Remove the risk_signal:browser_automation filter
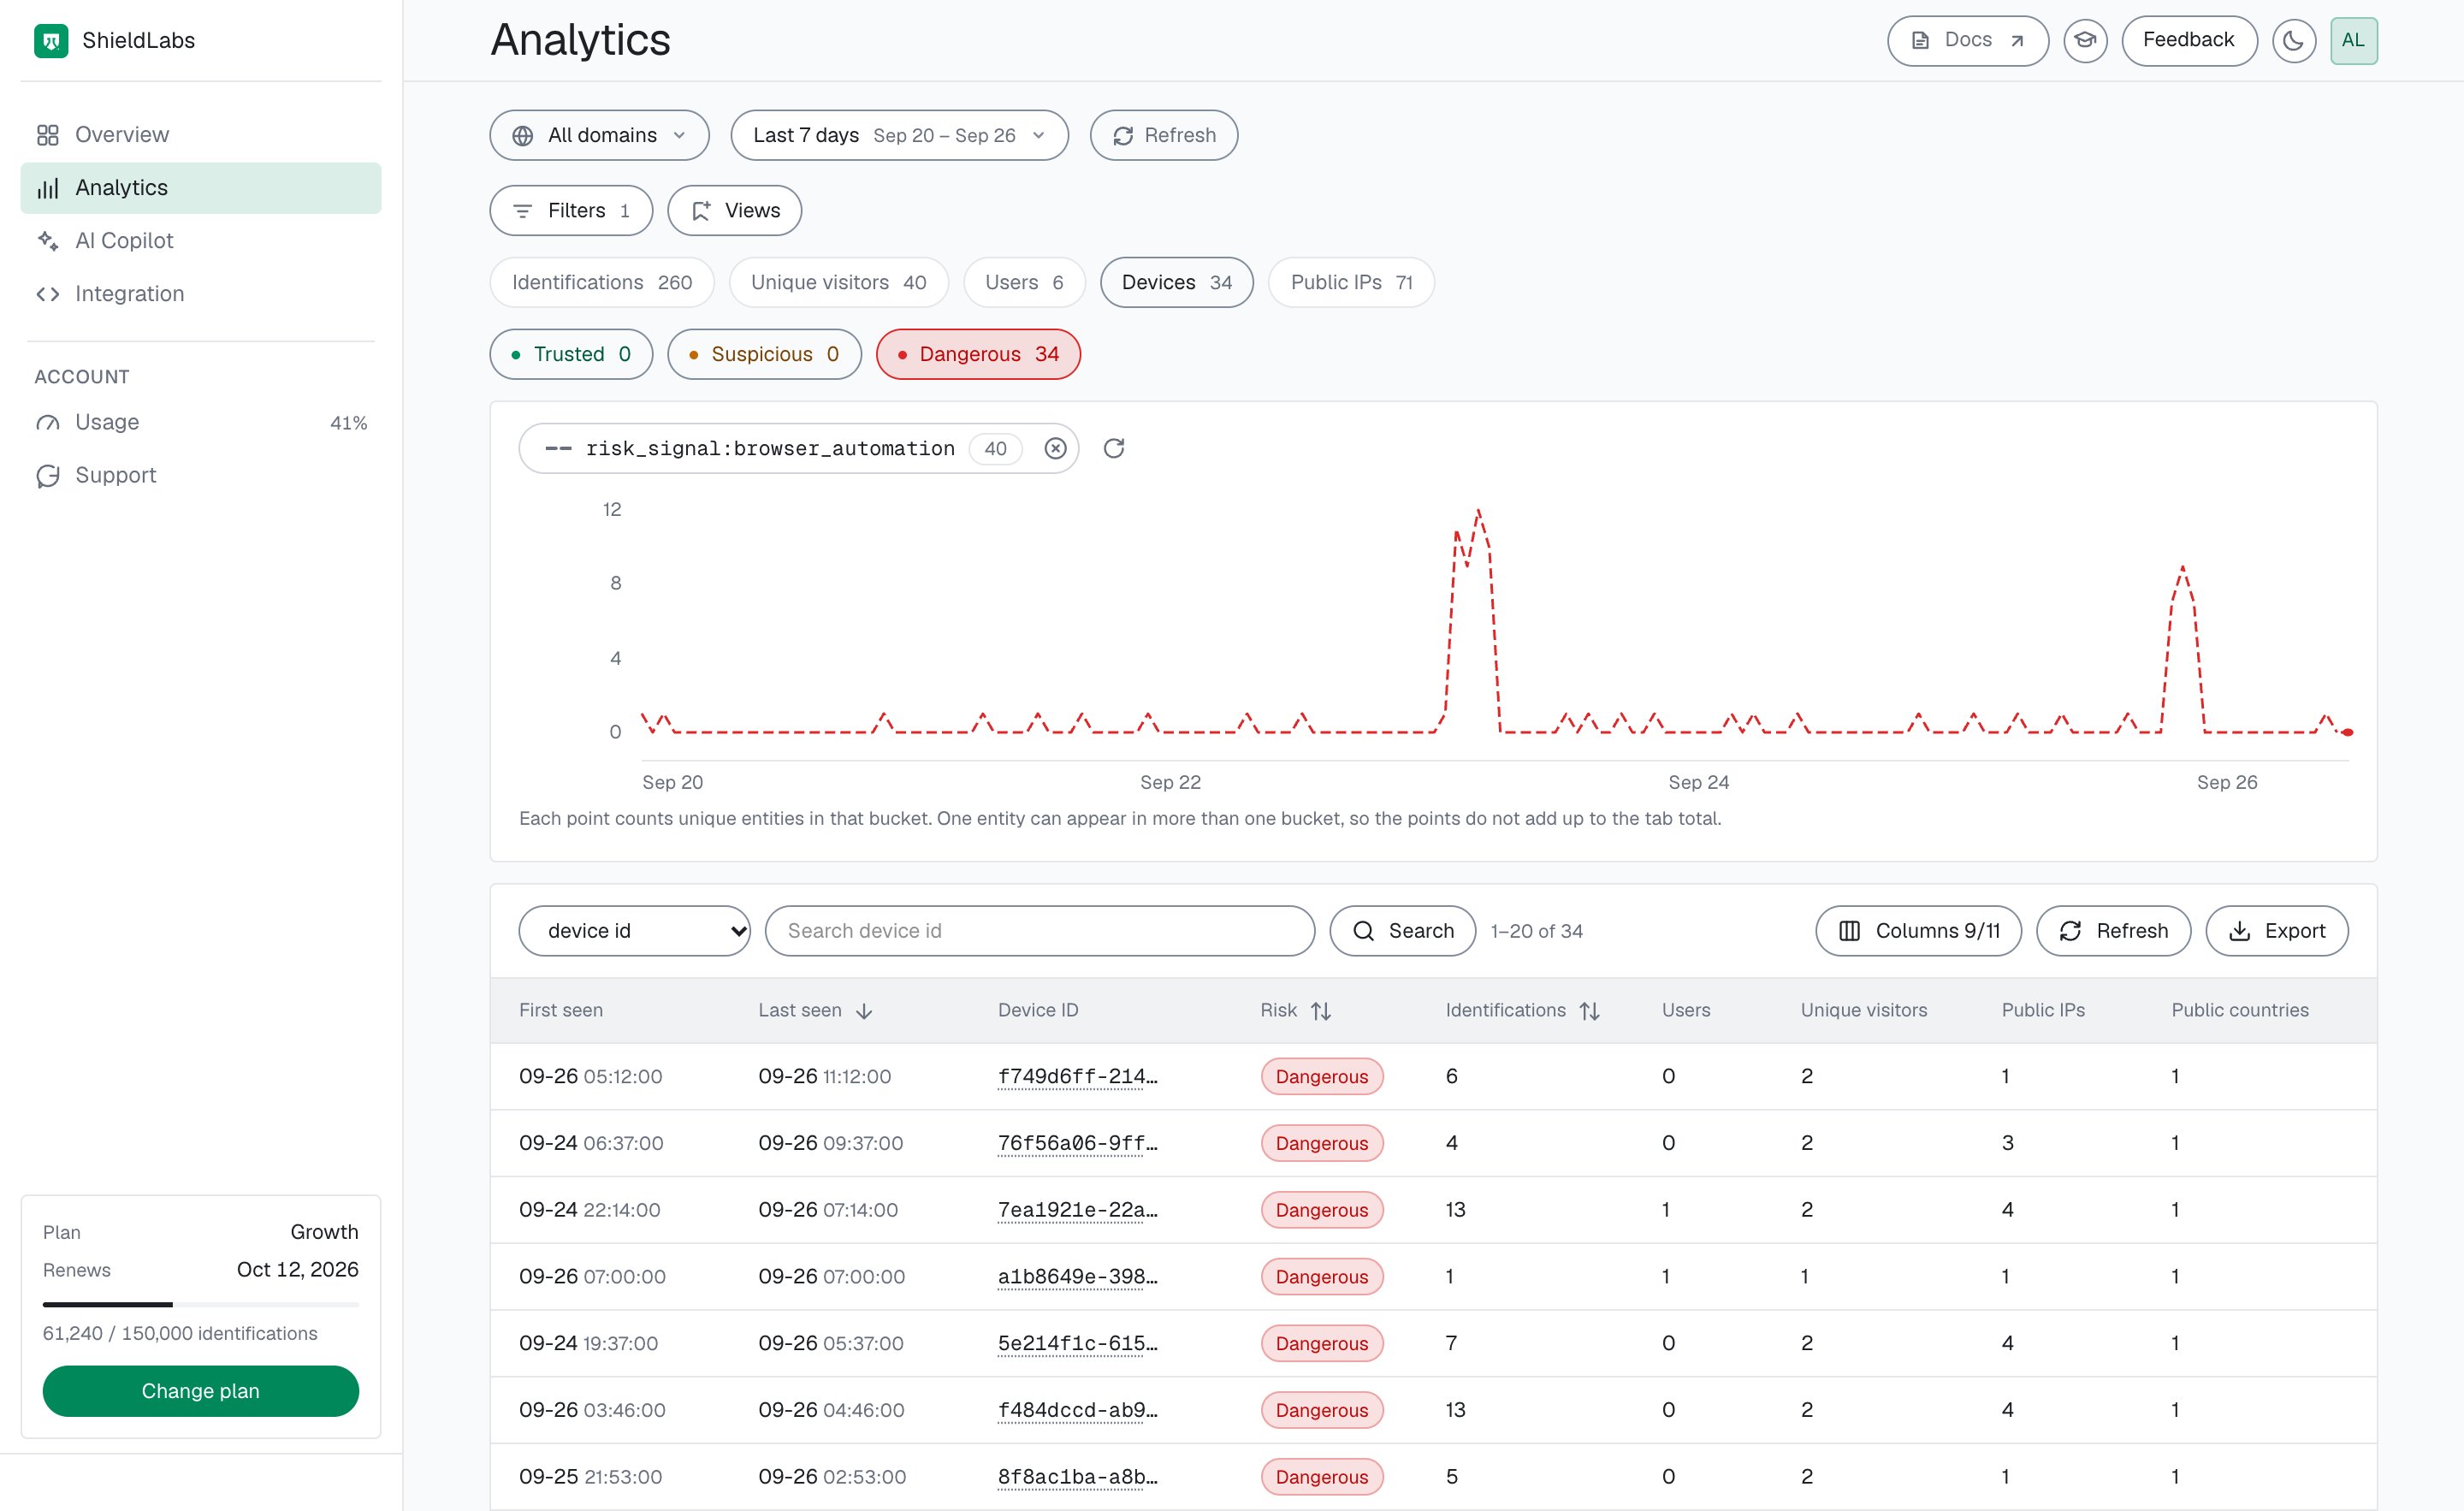 [x=1055, y=449]
